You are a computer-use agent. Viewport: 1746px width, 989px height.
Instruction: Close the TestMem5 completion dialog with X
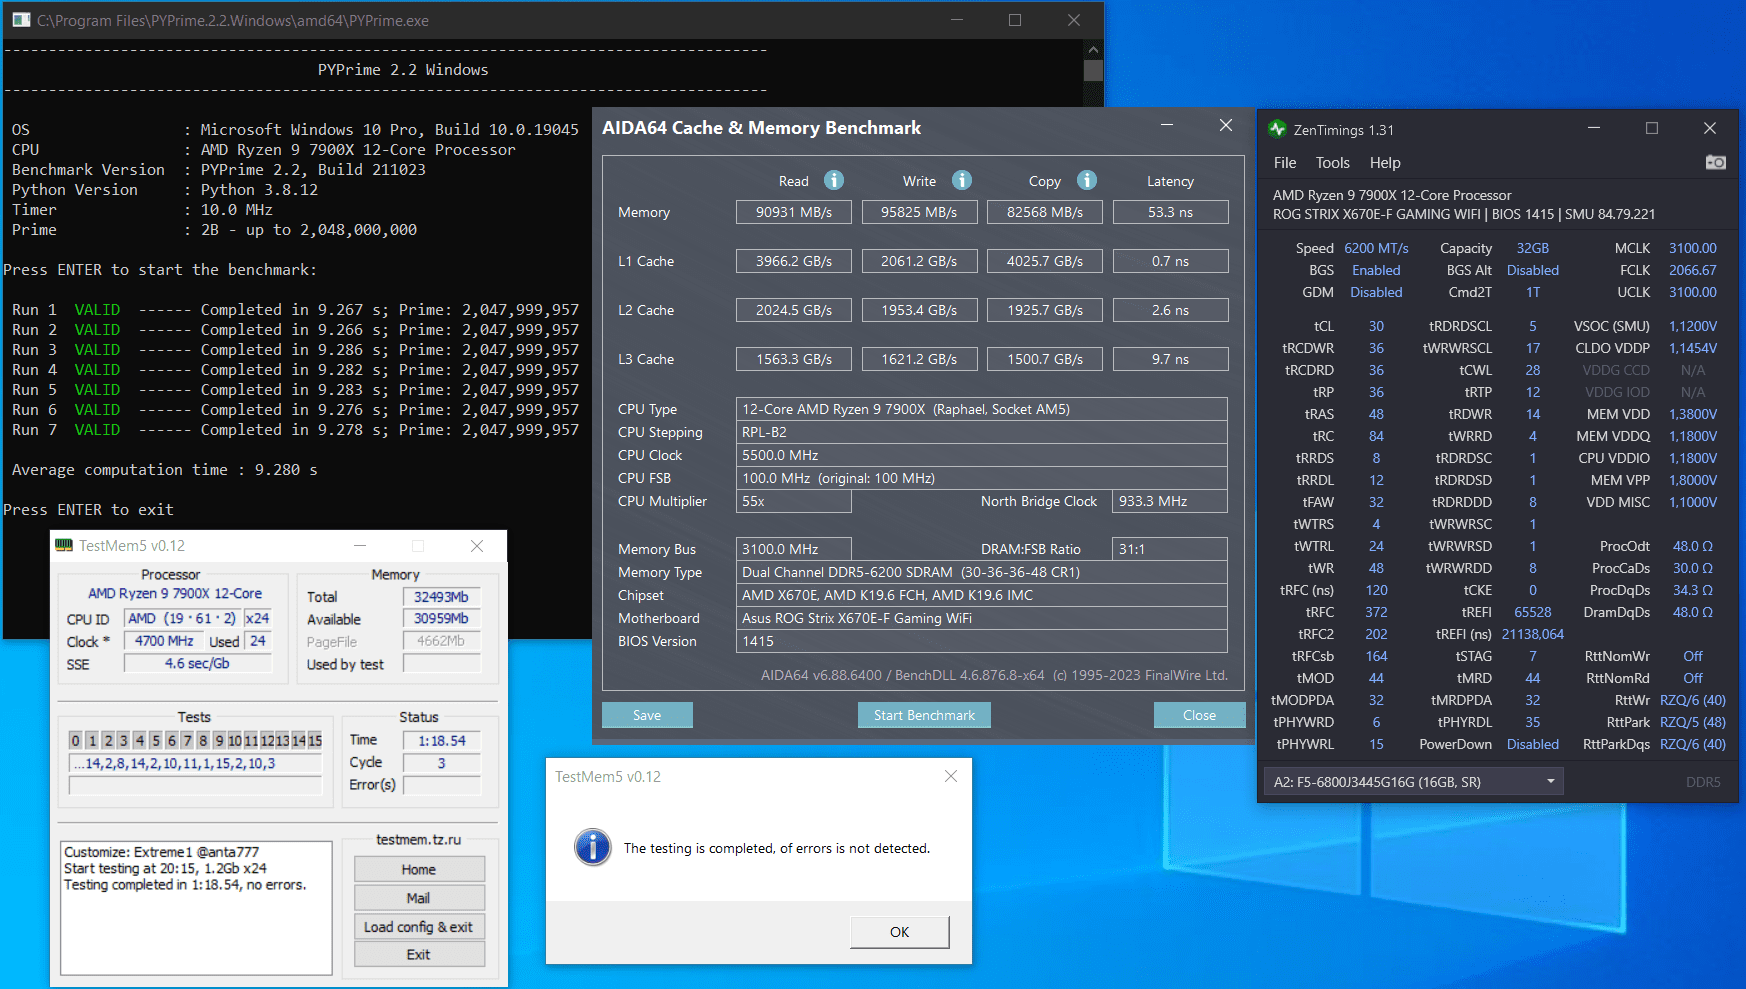[x=951, y=776]
